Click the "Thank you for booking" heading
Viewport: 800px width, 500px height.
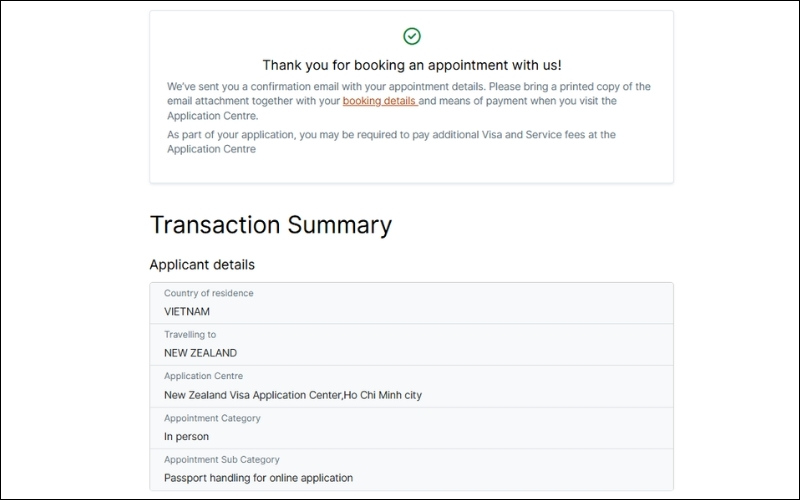click(x=411, y=65)
